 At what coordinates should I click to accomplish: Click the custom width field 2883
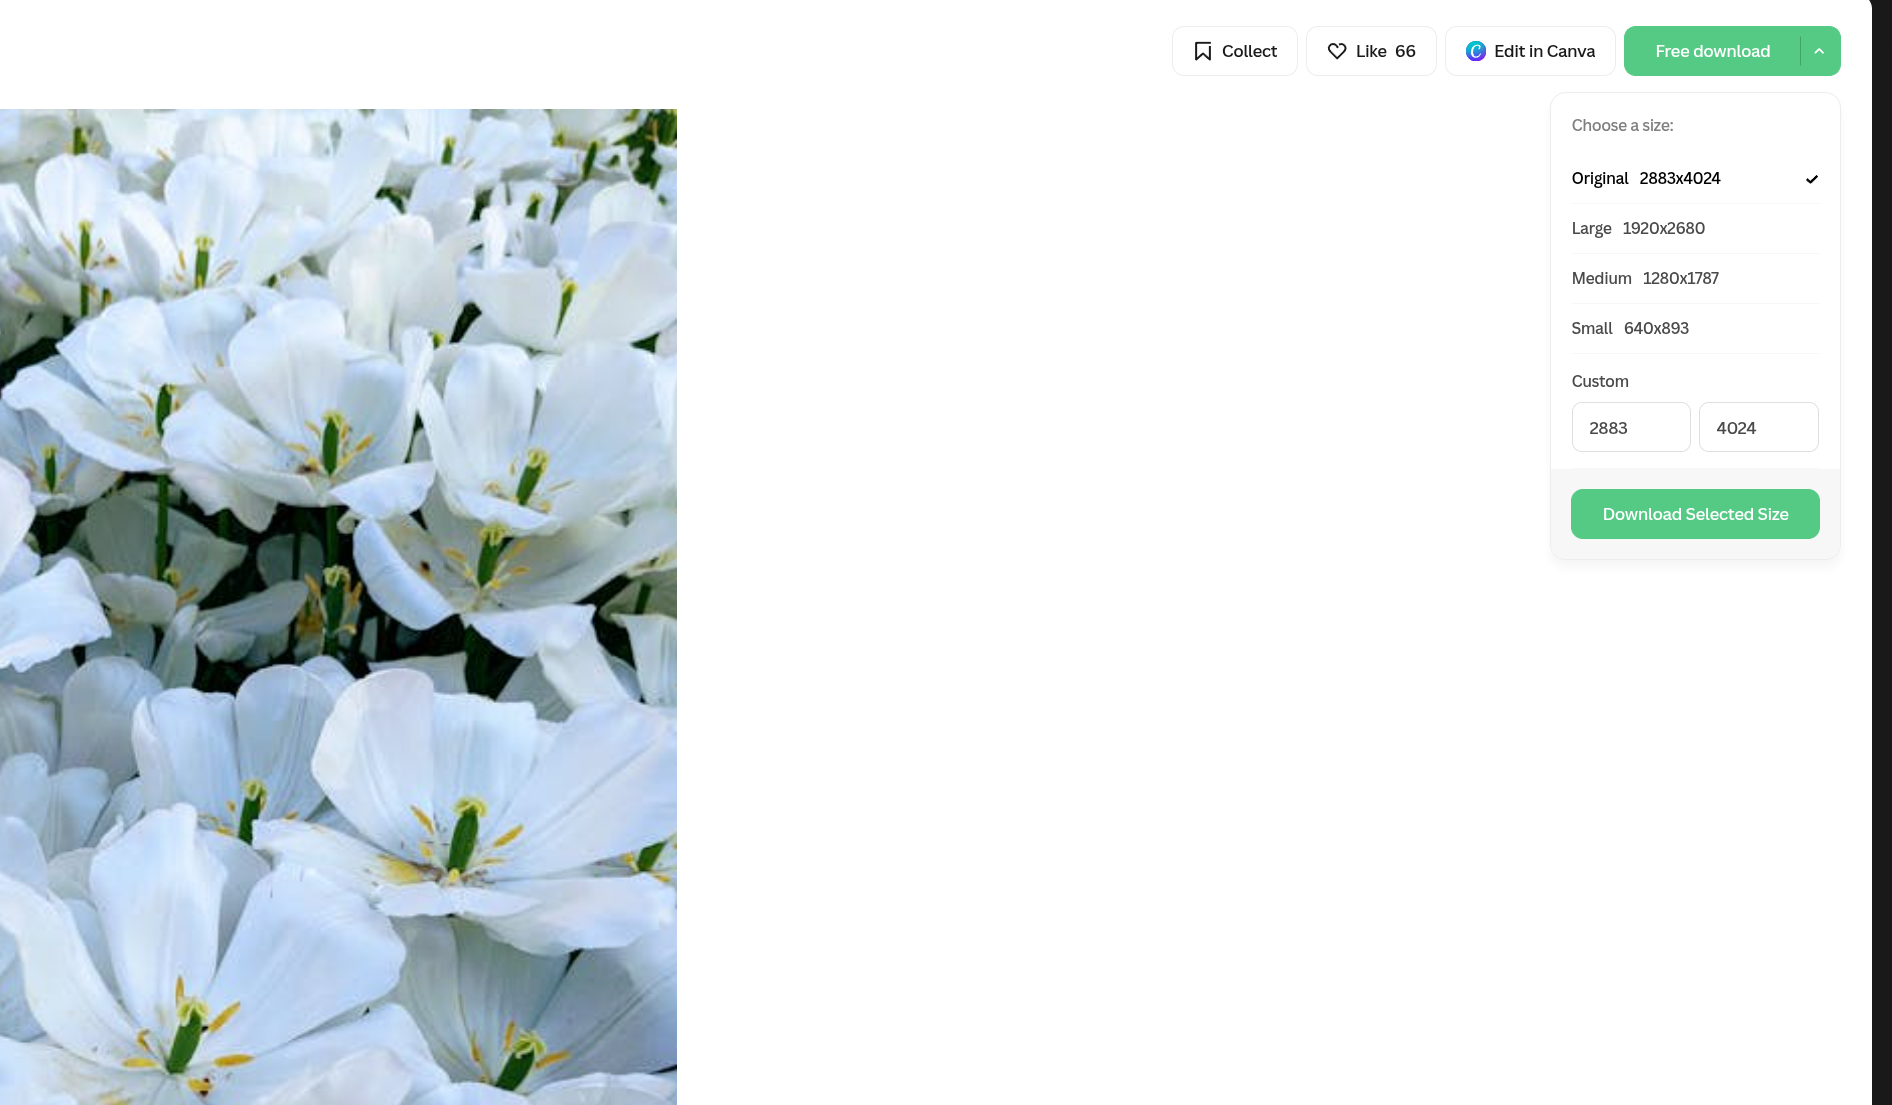pyautogui.click(x=1631, y=428)
